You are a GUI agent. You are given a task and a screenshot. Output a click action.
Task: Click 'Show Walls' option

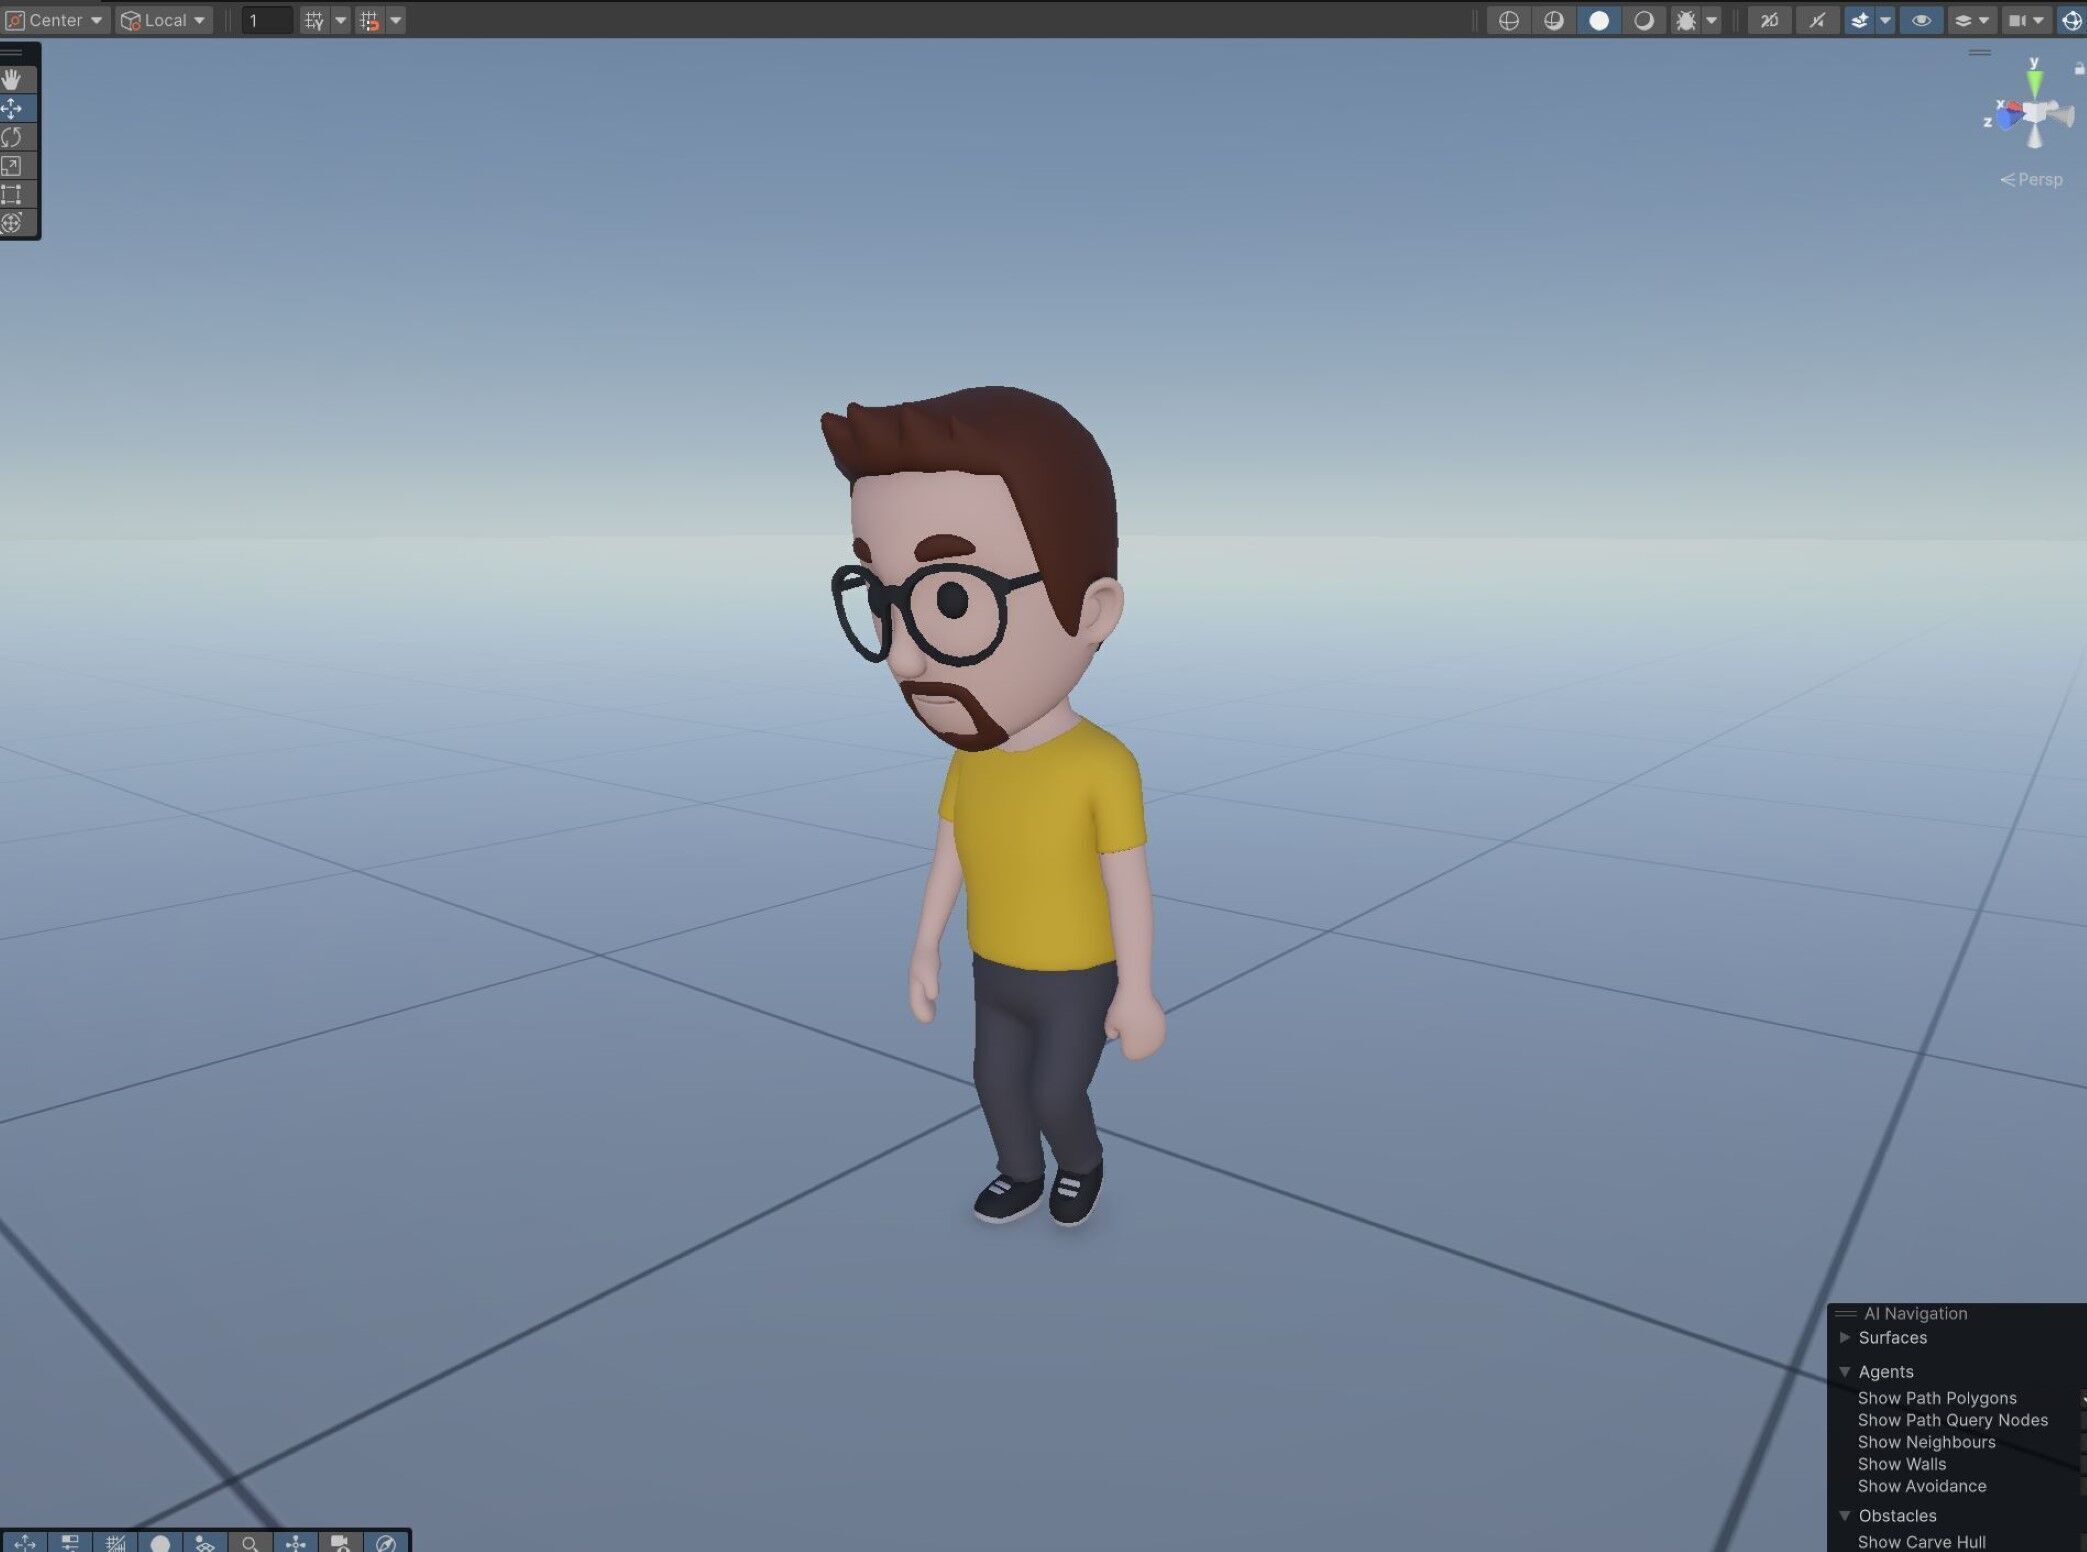pos(1901,1464)
